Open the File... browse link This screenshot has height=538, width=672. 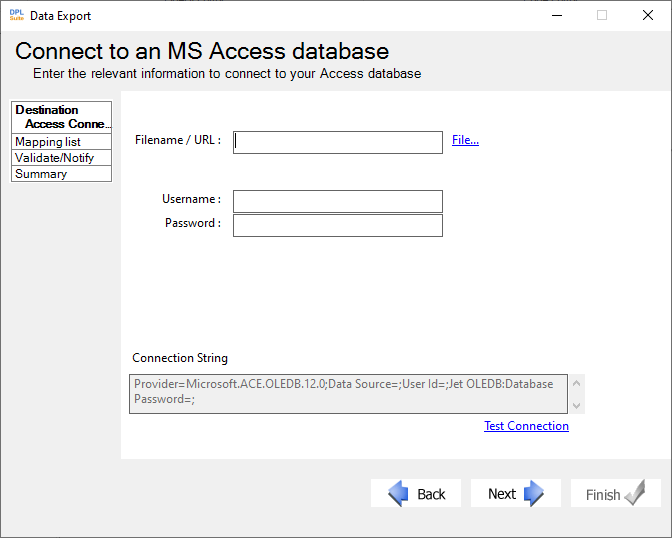coord(465,140)
